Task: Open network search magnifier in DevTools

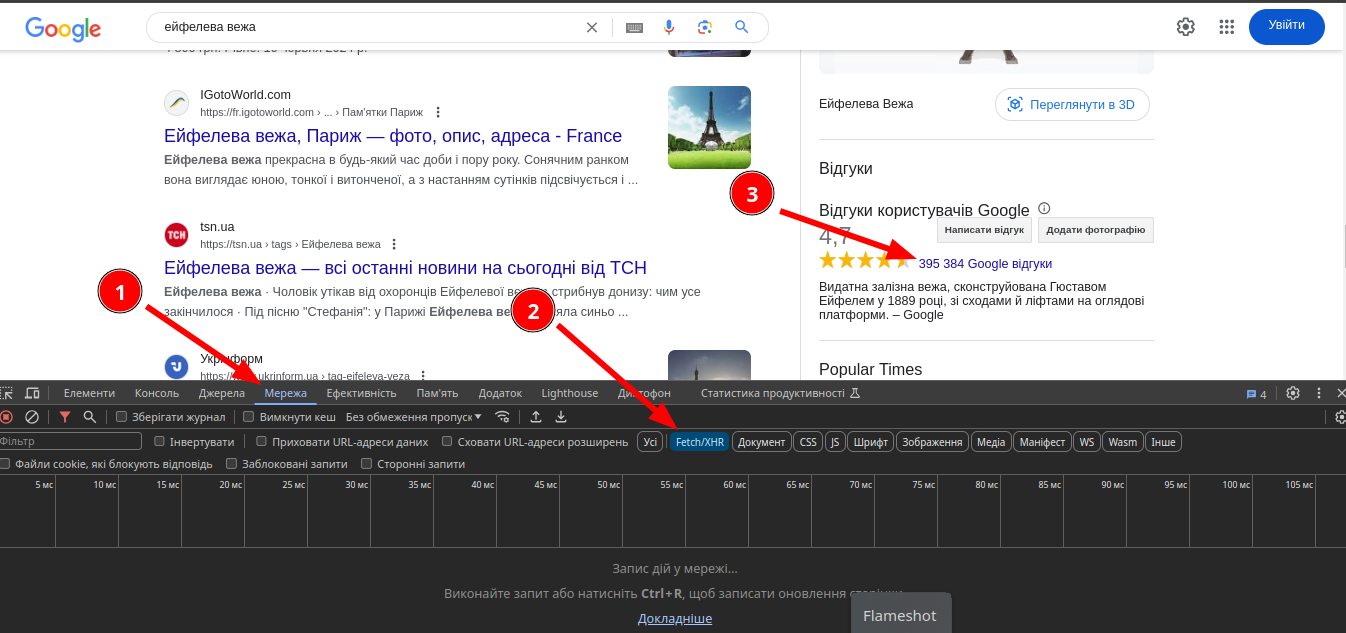Action: (x=90, y=417)
